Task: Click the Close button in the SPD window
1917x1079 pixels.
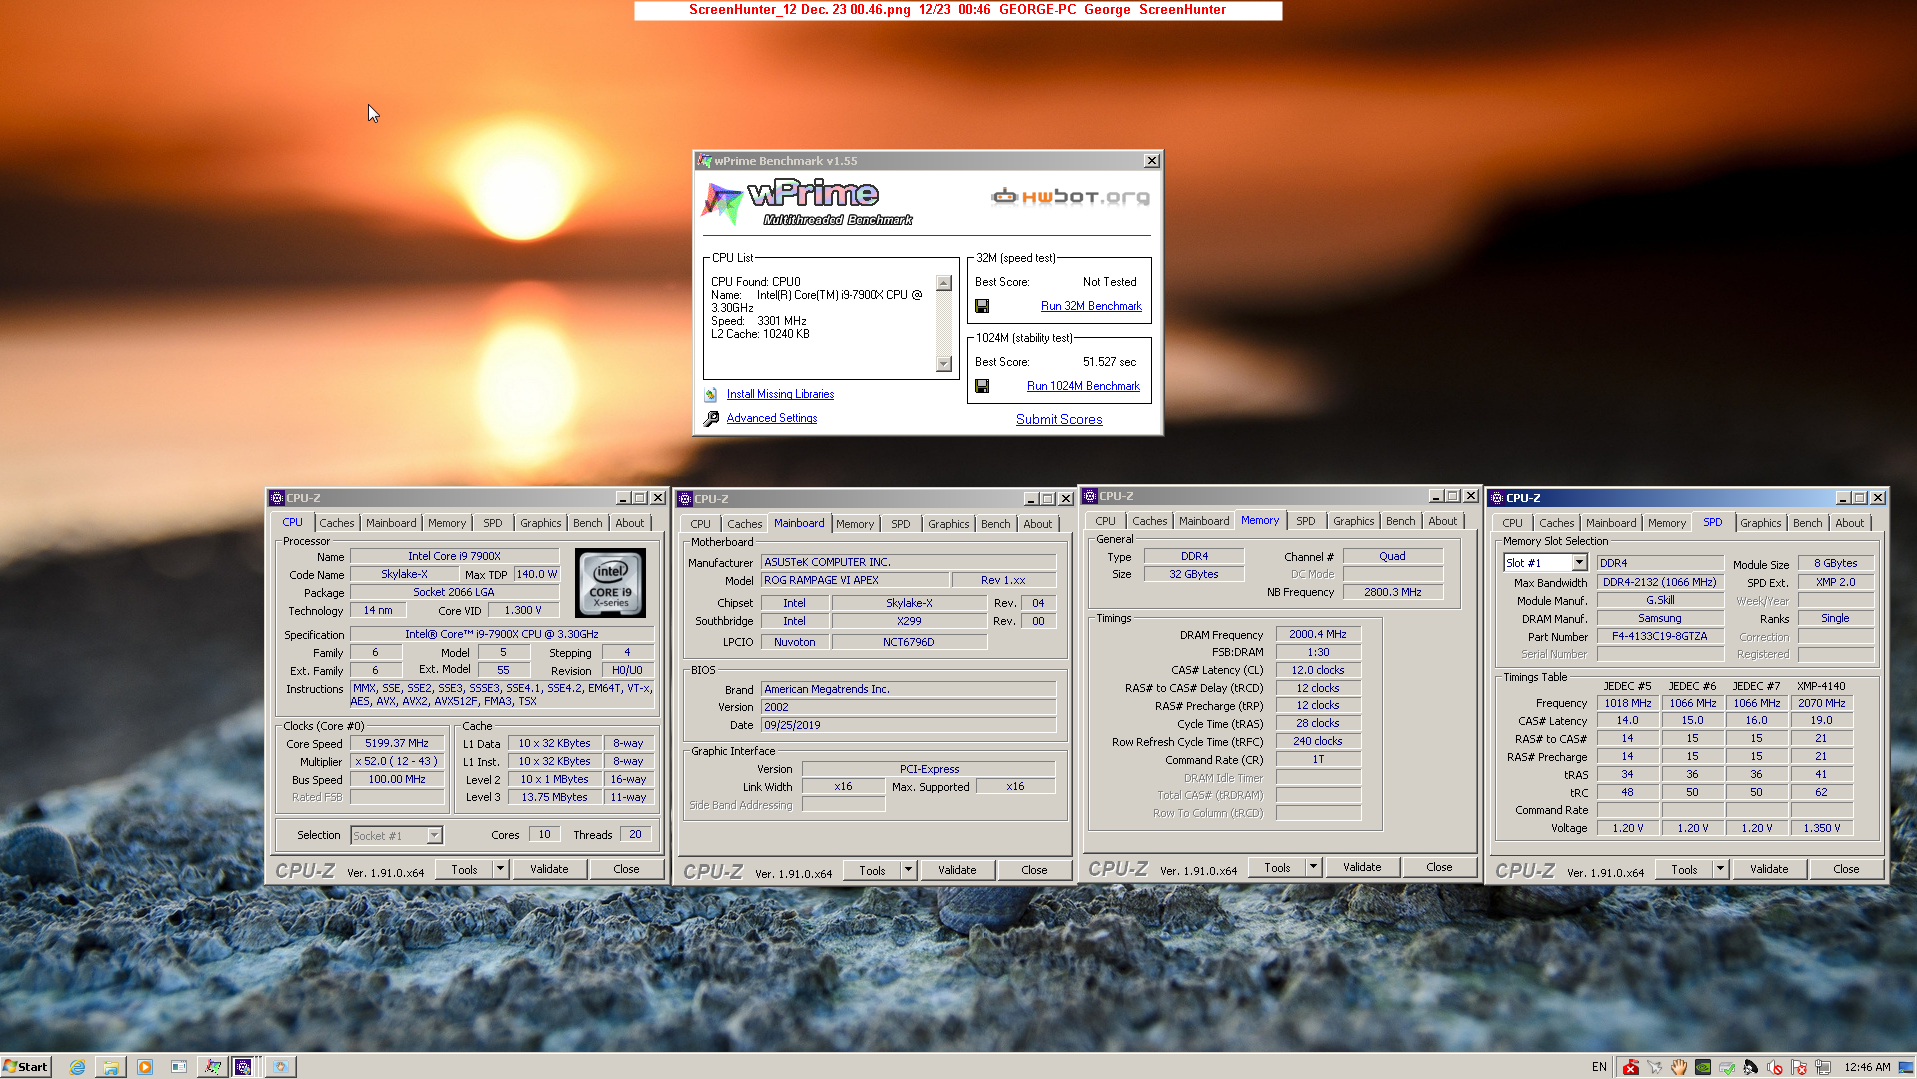Action: coord(1846,869)
